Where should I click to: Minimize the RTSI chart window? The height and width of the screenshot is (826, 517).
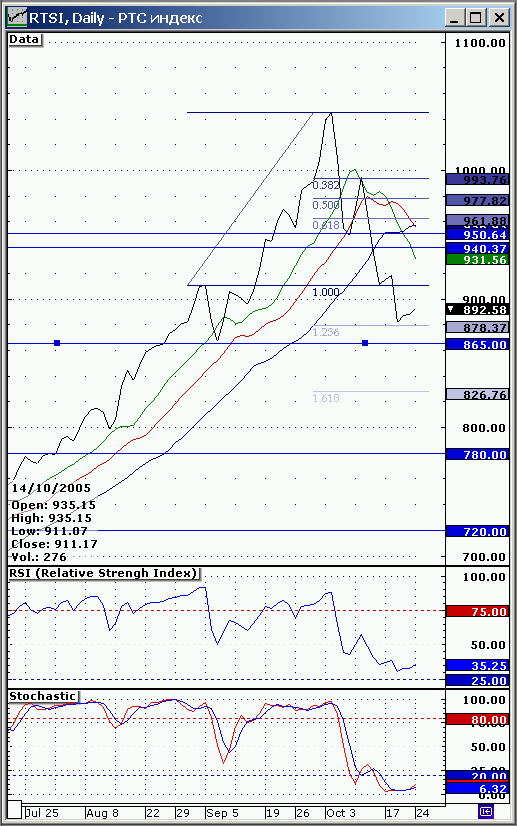(454, 17)
